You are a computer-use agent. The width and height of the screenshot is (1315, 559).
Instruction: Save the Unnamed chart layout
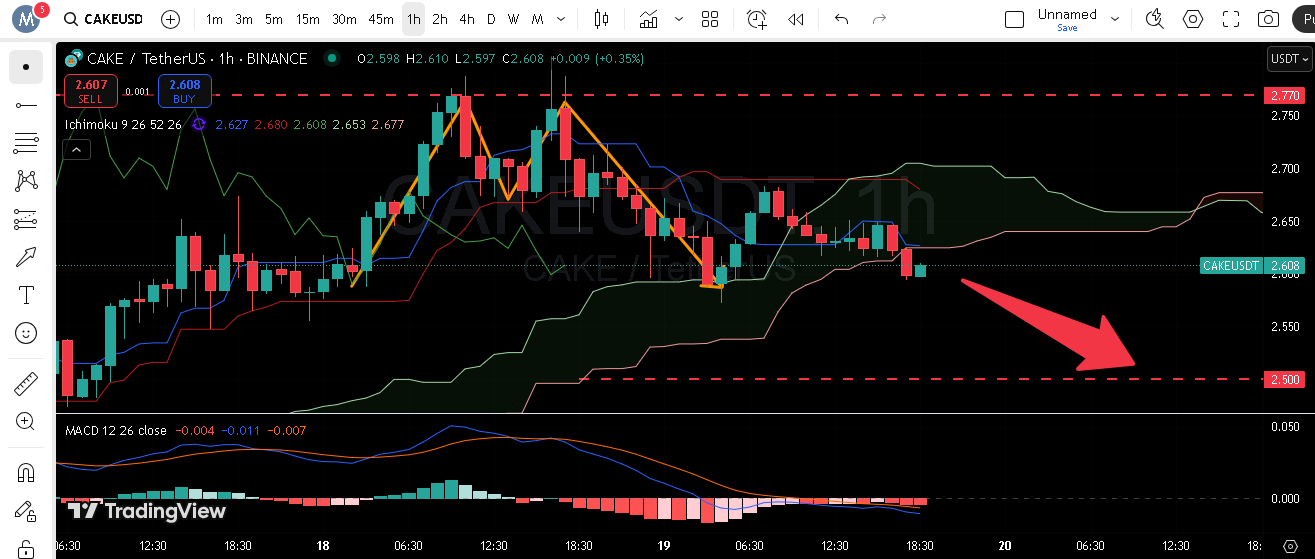coord(1067,28)
